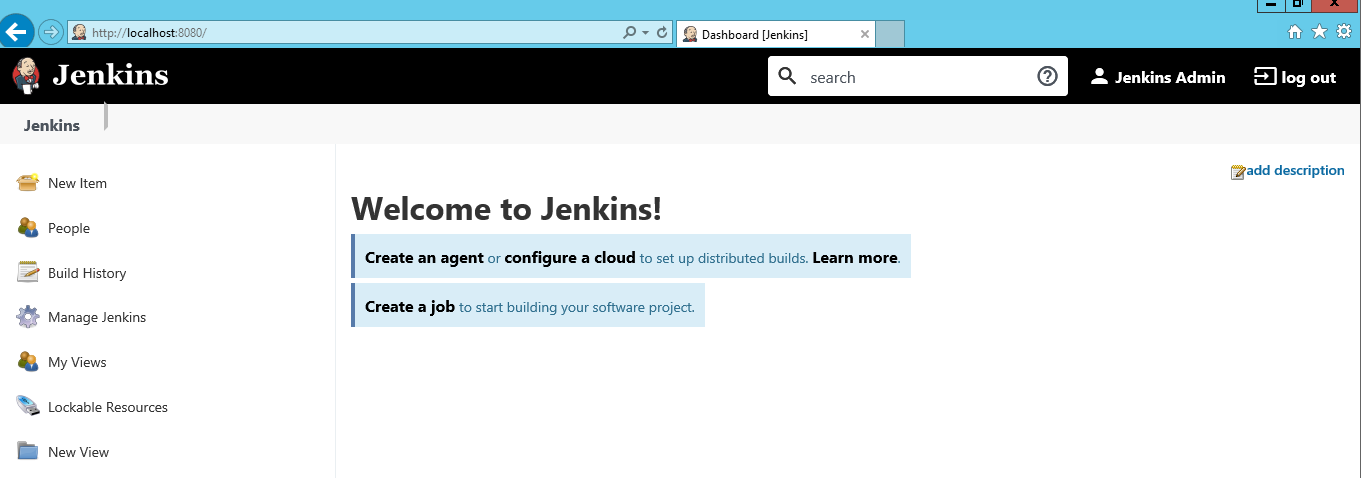
Task: Click the Build History notepad icon
Action: [x=28, y=272]
